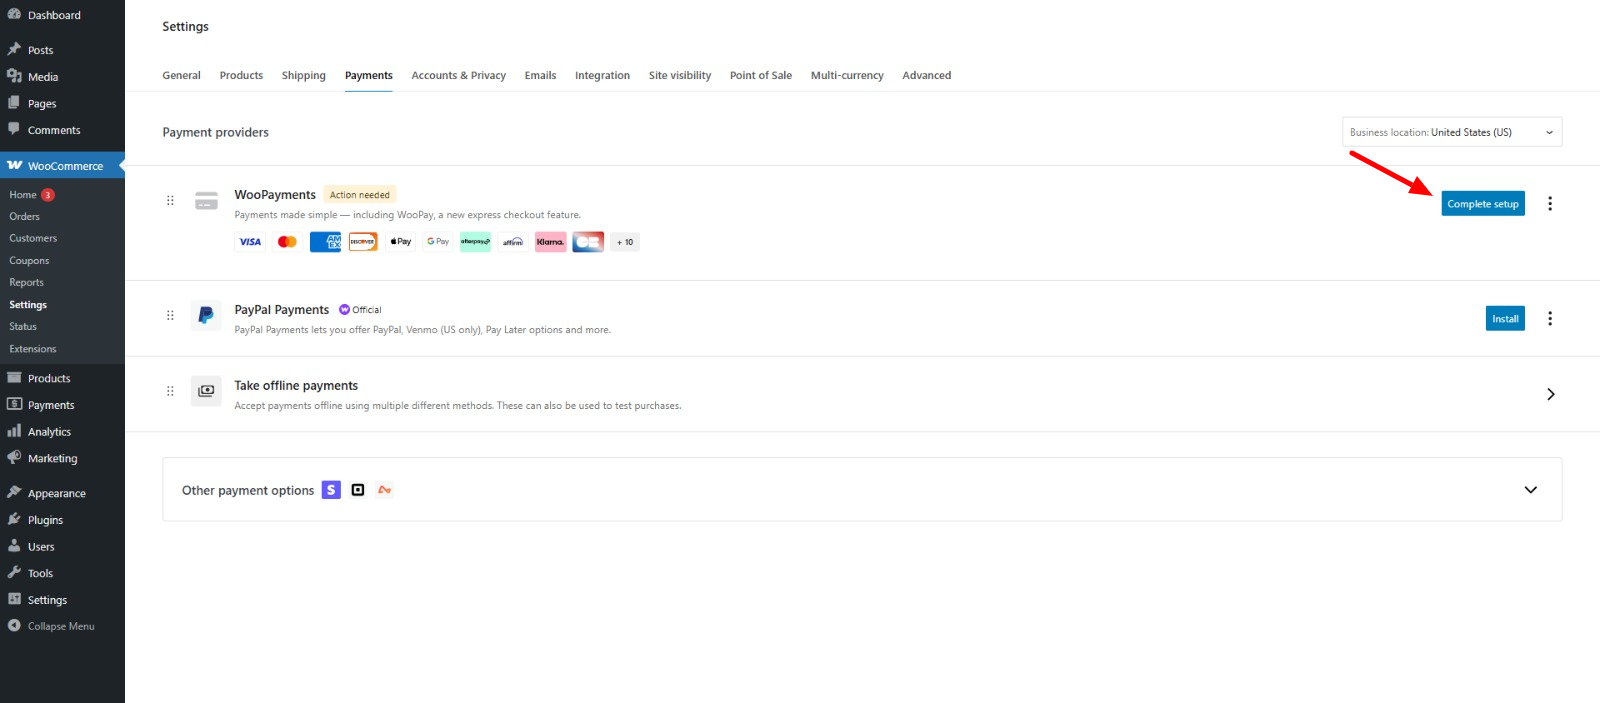Screen dimensions: 1600x703
Task: Click the WooCommerce Settings submenu item
Action: pyautogui.click(x=28, y=305)
